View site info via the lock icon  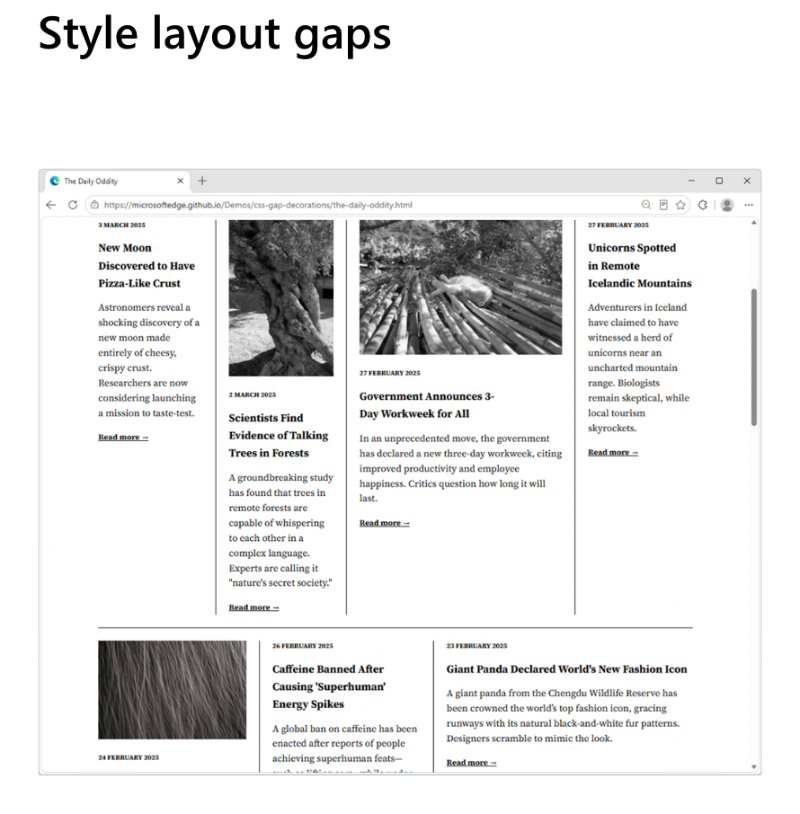point(94,205)
